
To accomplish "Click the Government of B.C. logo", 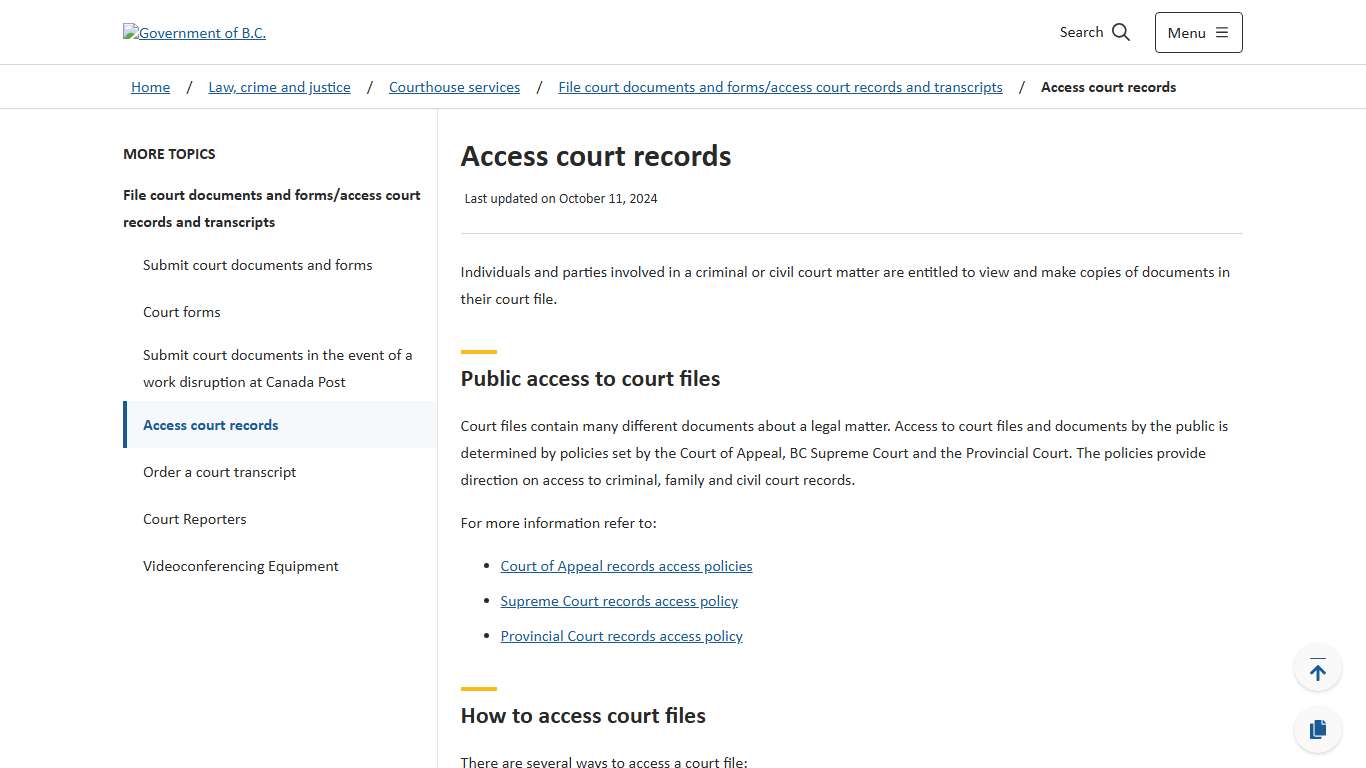I will pyautogui.click(x=194, y=32).
